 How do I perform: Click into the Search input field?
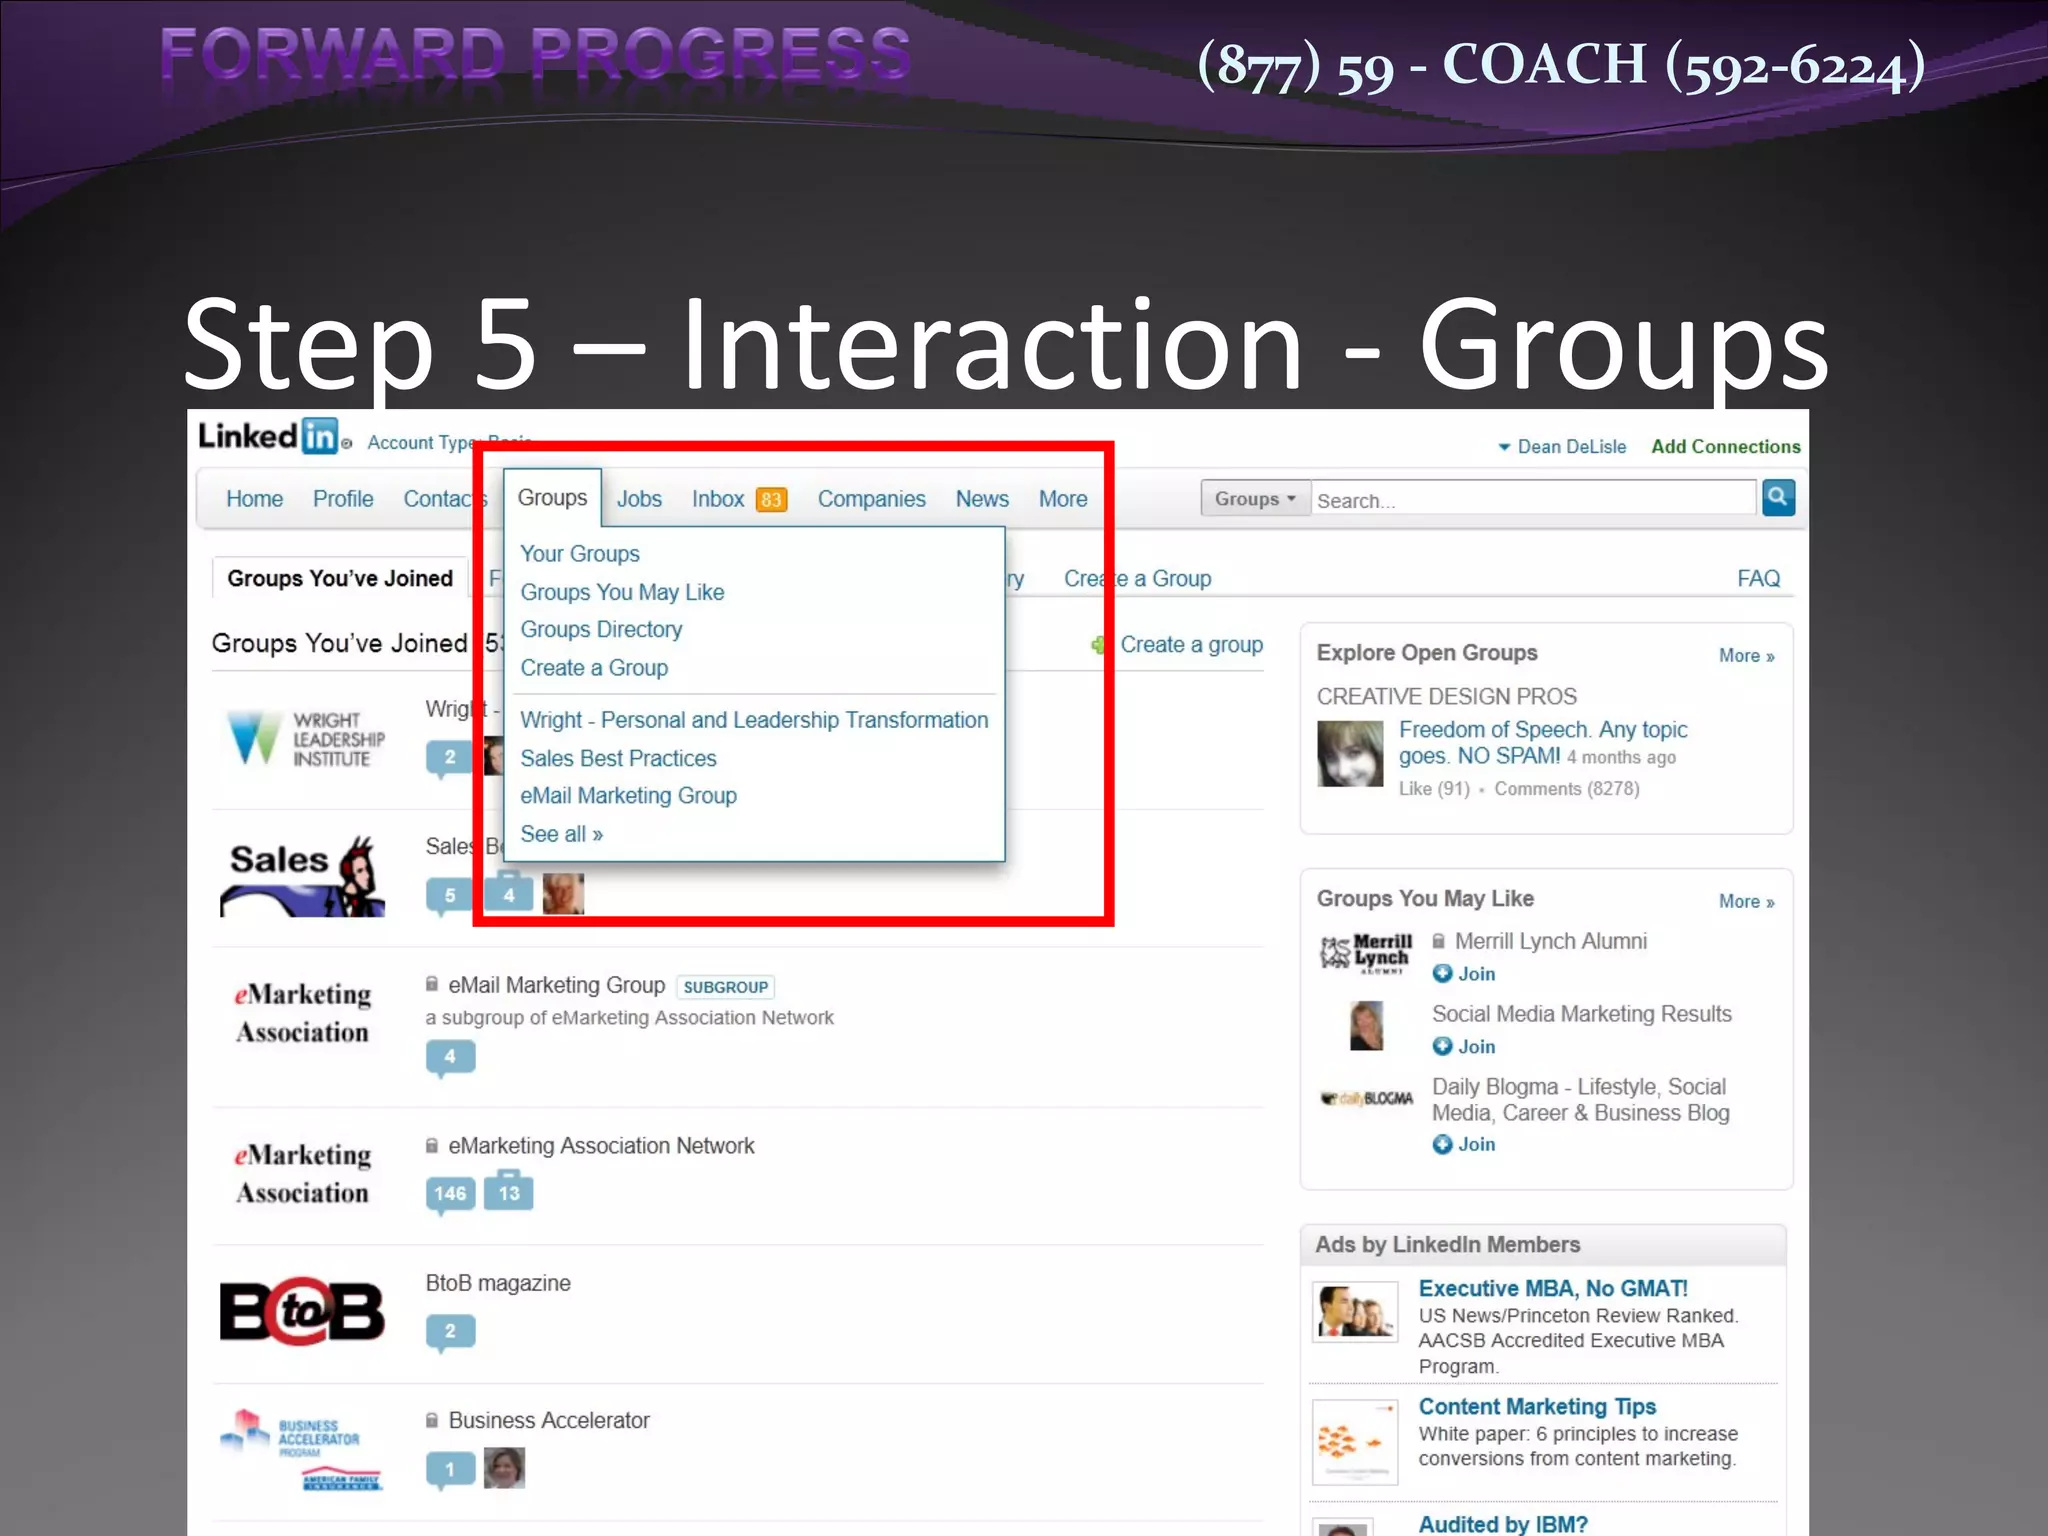[1534, 499]
